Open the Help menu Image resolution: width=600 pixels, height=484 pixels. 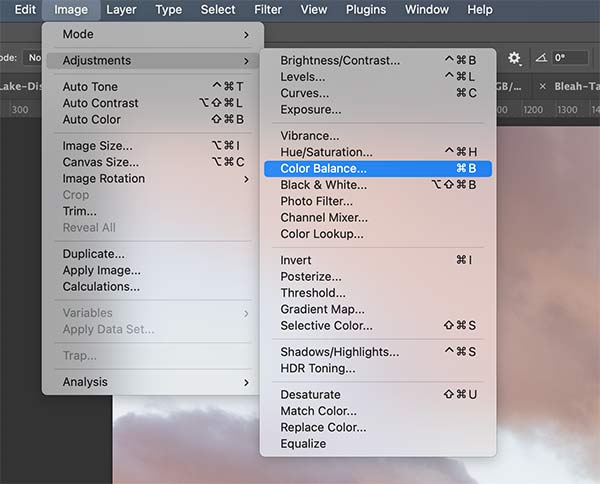(480, 10)
